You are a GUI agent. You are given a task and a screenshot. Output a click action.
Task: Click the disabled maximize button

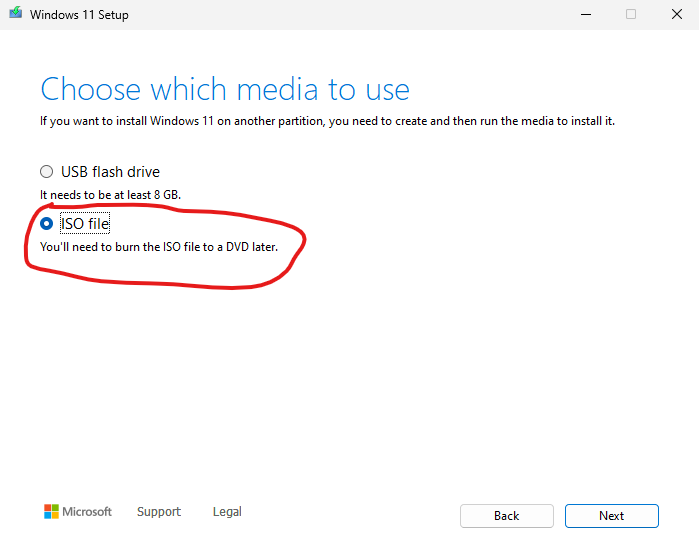(631, 14)
